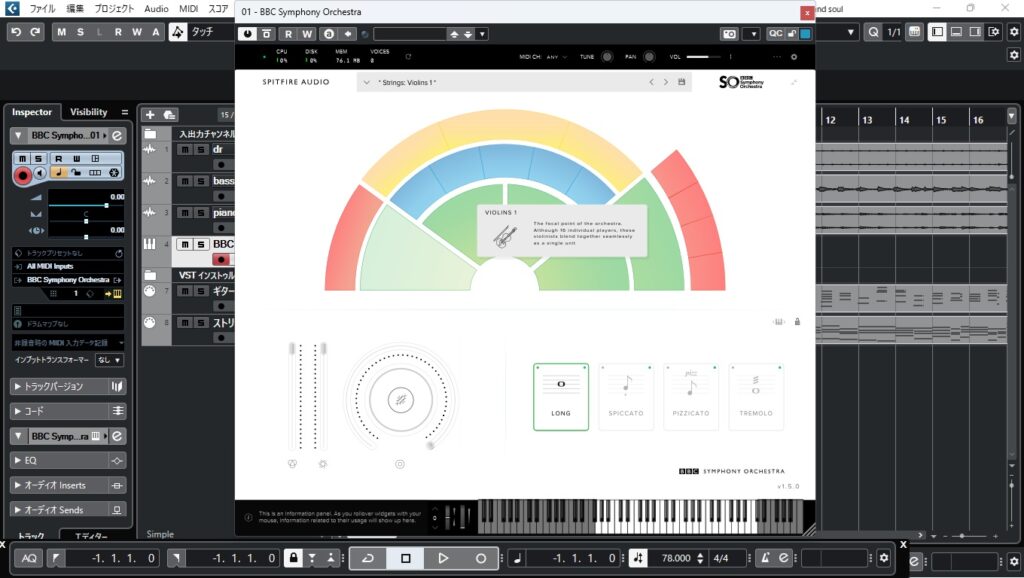Click the TUNE knob
This screenshot has height=578, width=1024.
(607, 57)
